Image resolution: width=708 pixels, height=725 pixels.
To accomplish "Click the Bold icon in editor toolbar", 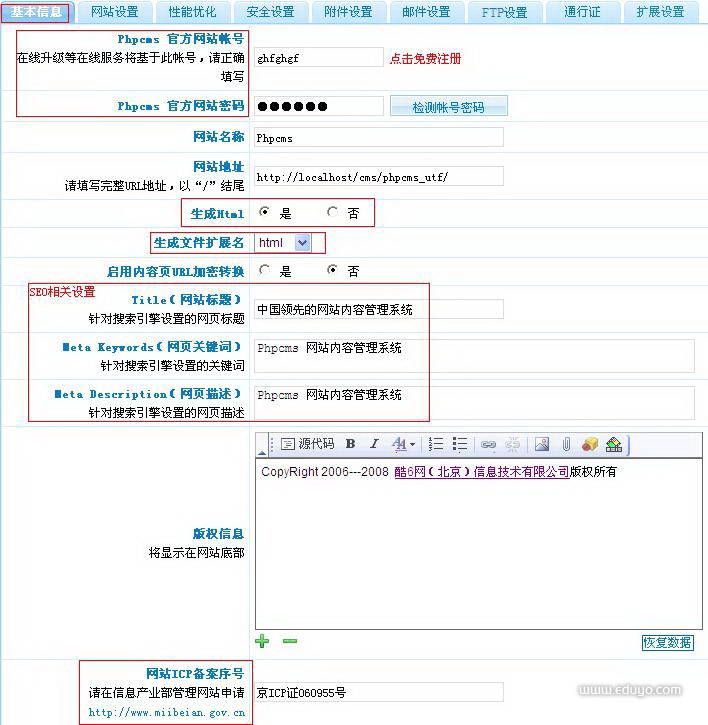I will pyautogui.click(x=350, y=444).
